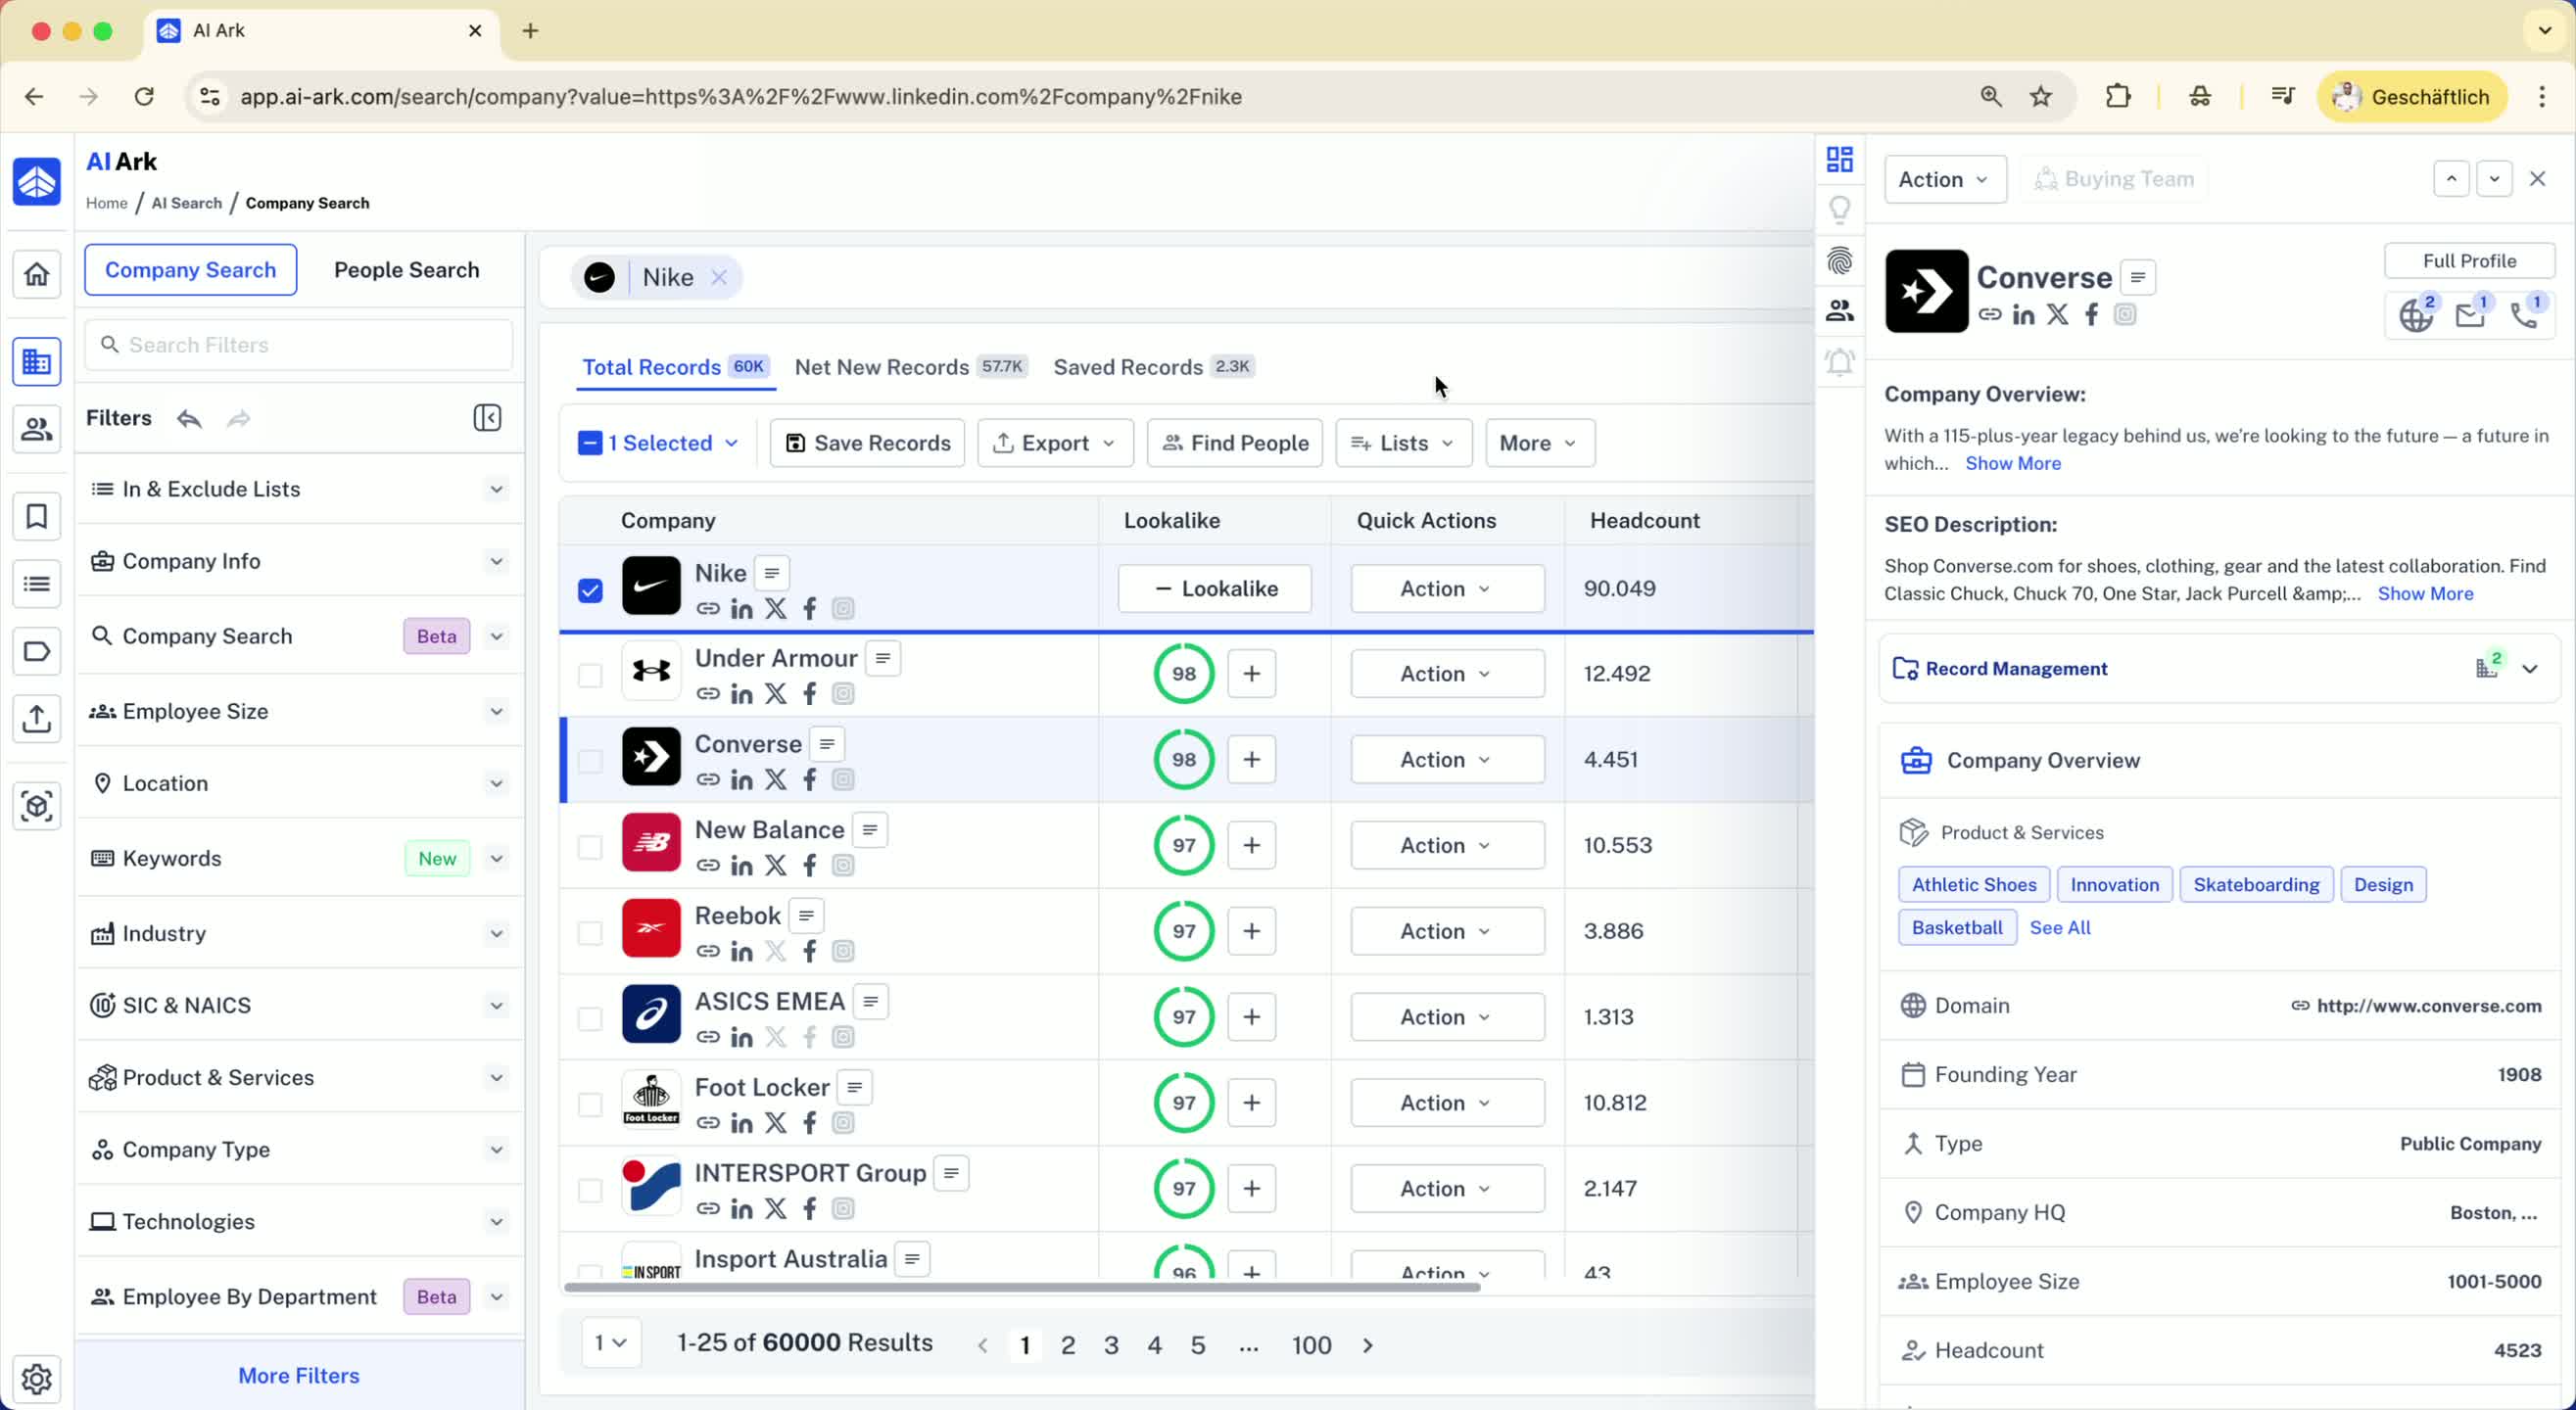2576x1410 pixels.
Task: Check the Under Armour row checkbox
Action: (590, 675)
